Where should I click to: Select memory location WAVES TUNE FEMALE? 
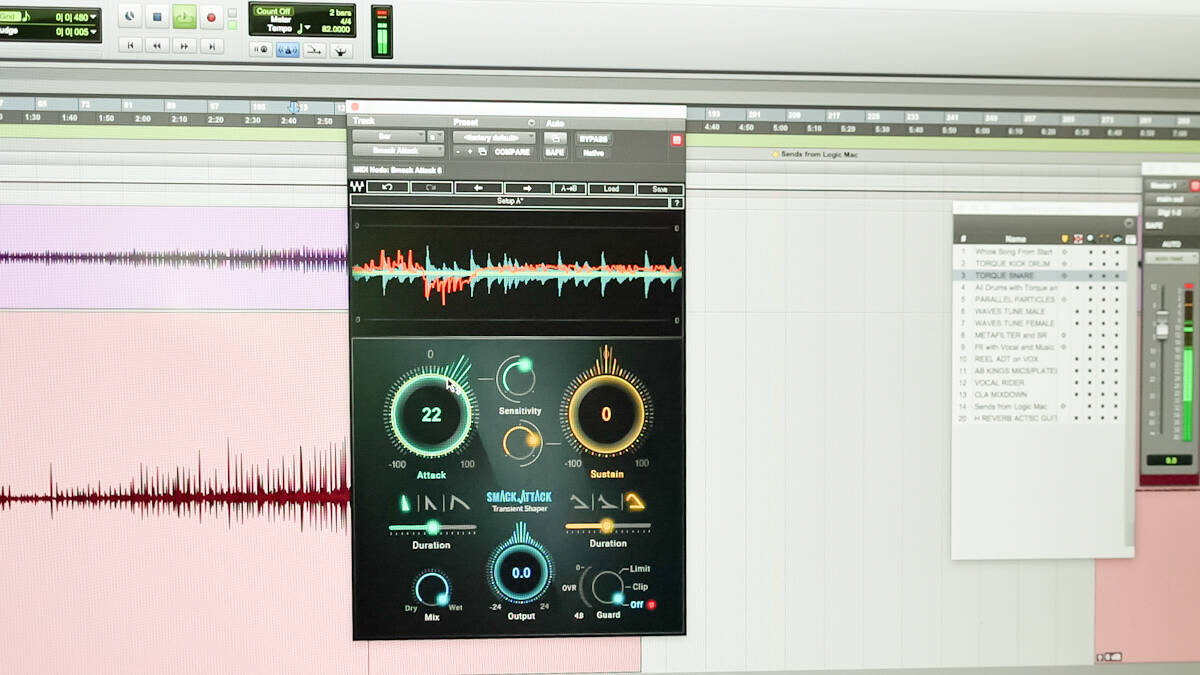1014,323
